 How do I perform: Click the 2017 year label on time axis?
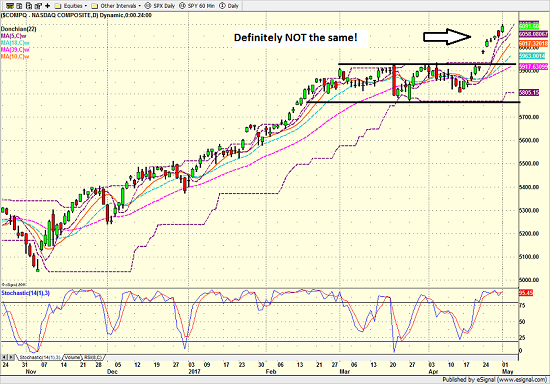click(194, 371)
